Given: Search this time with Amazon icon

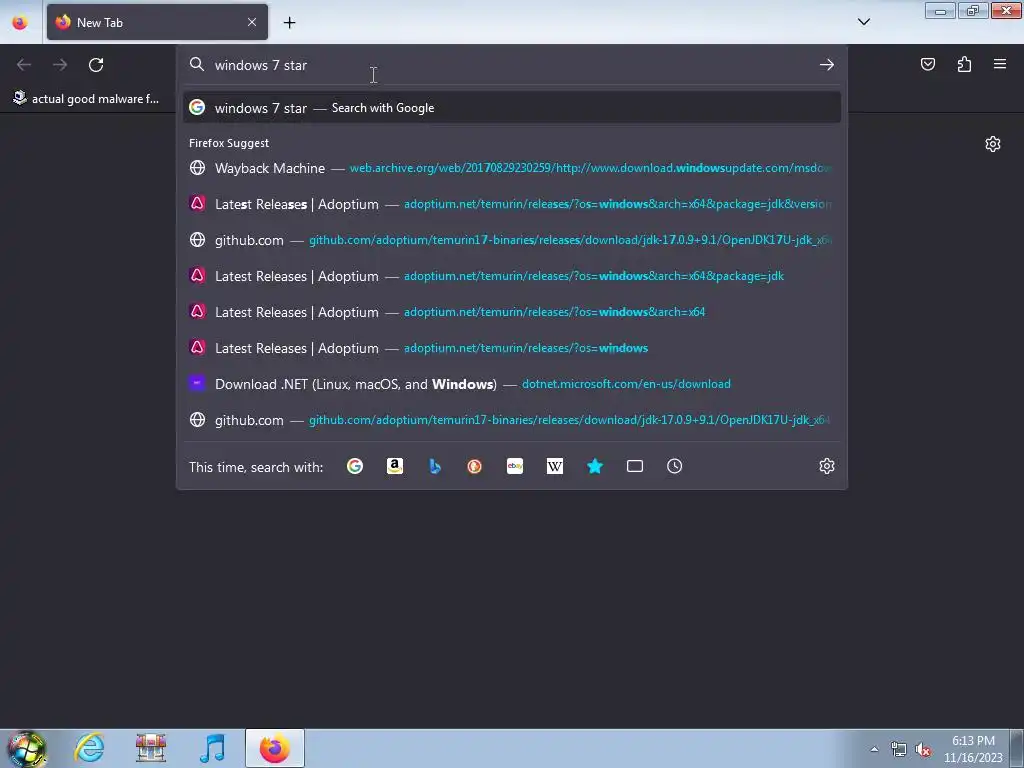Looking at the screenshot, I should click(x=394, y=466).
